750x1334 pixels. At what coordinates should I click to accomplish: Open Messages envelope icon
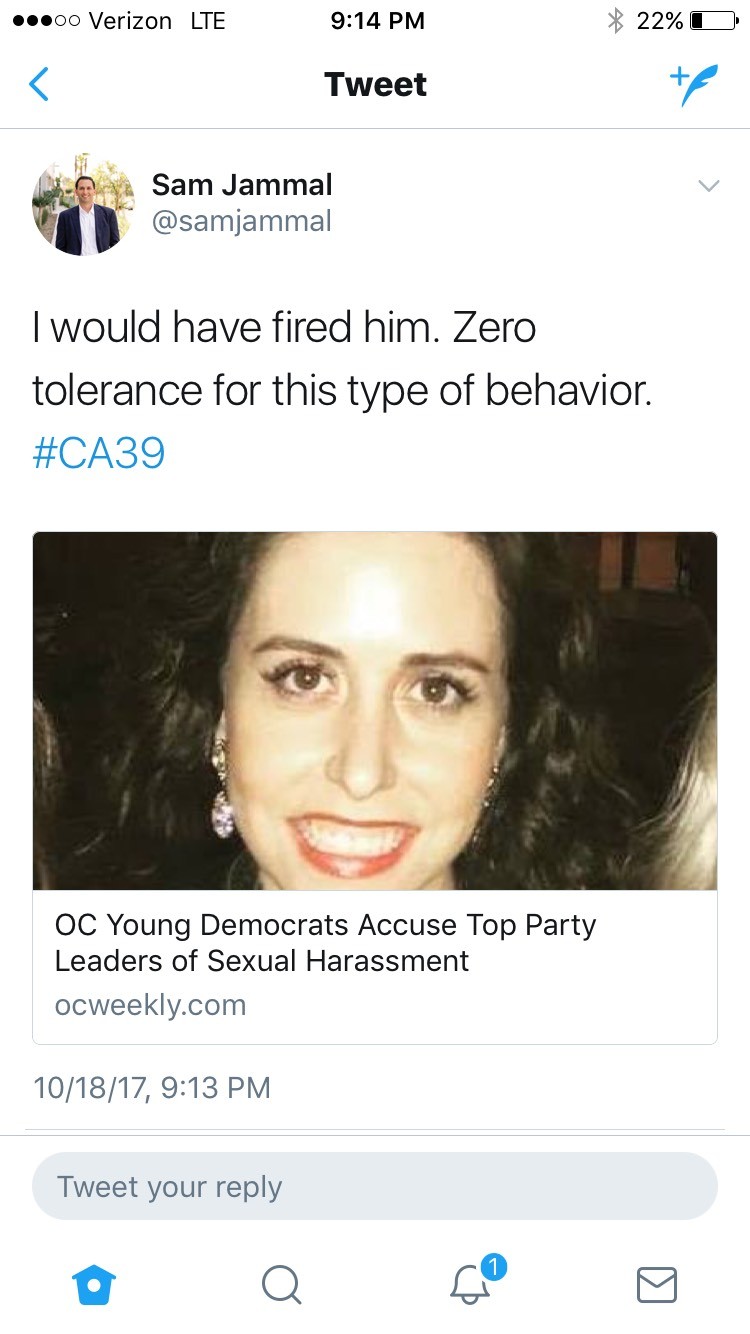pos(657,1284)
